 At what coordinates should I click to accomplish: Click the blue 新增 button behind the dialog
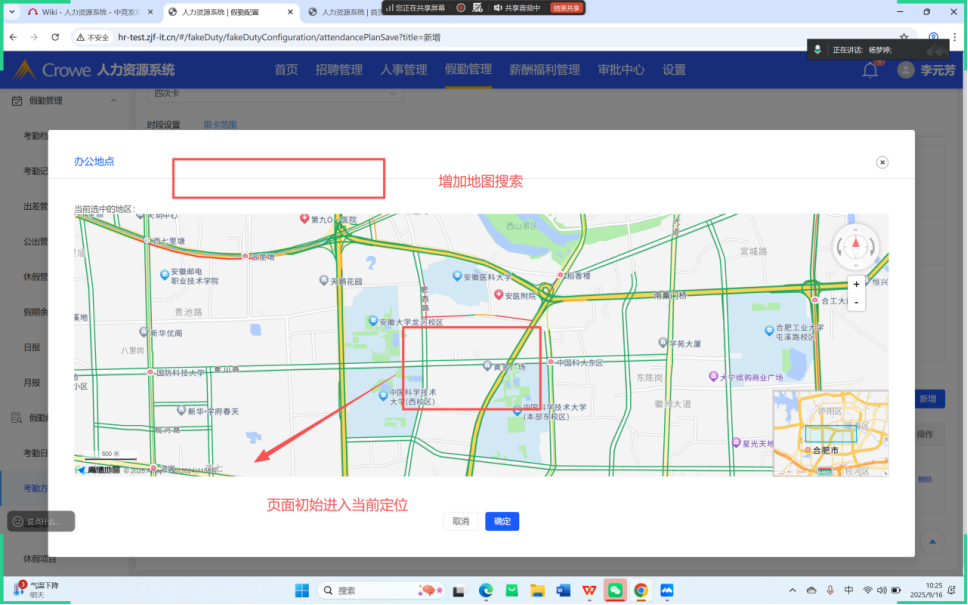point(928,399)
